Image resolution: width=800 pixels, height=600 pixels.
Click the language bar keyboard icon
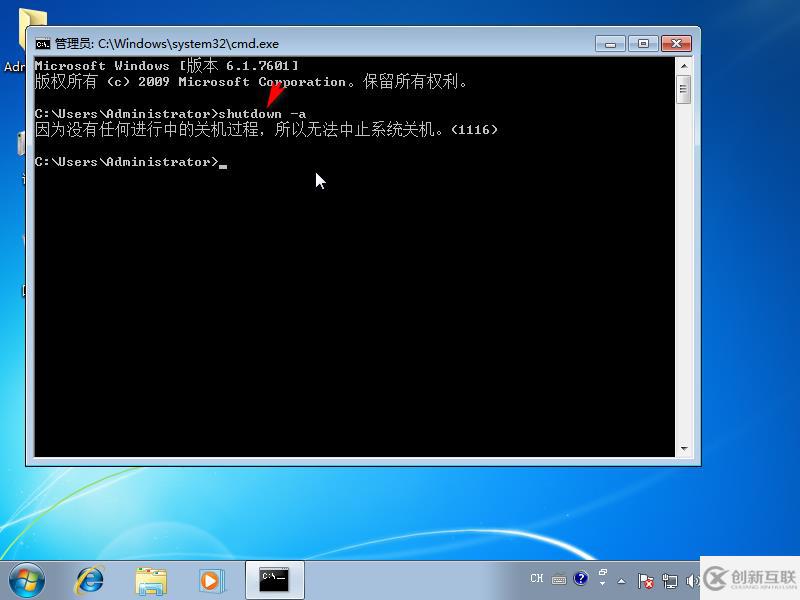click(559, 580)
